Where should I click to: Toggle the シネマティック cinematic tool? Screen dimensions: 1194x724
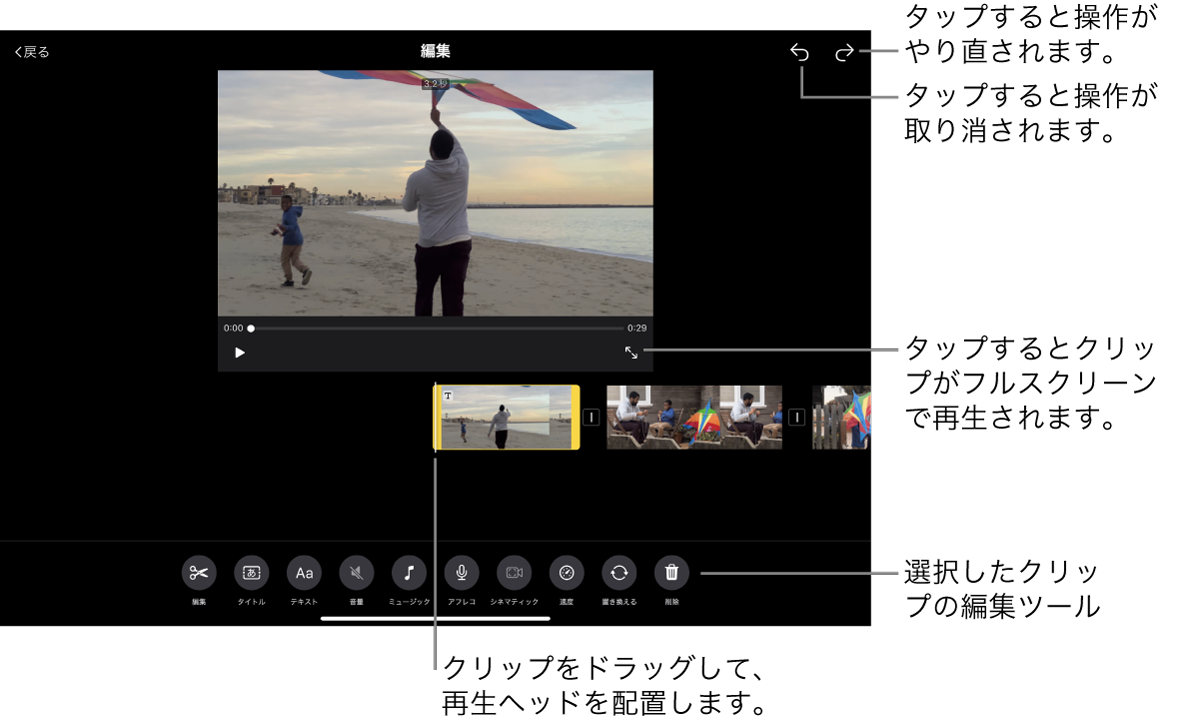pos(514,573)
